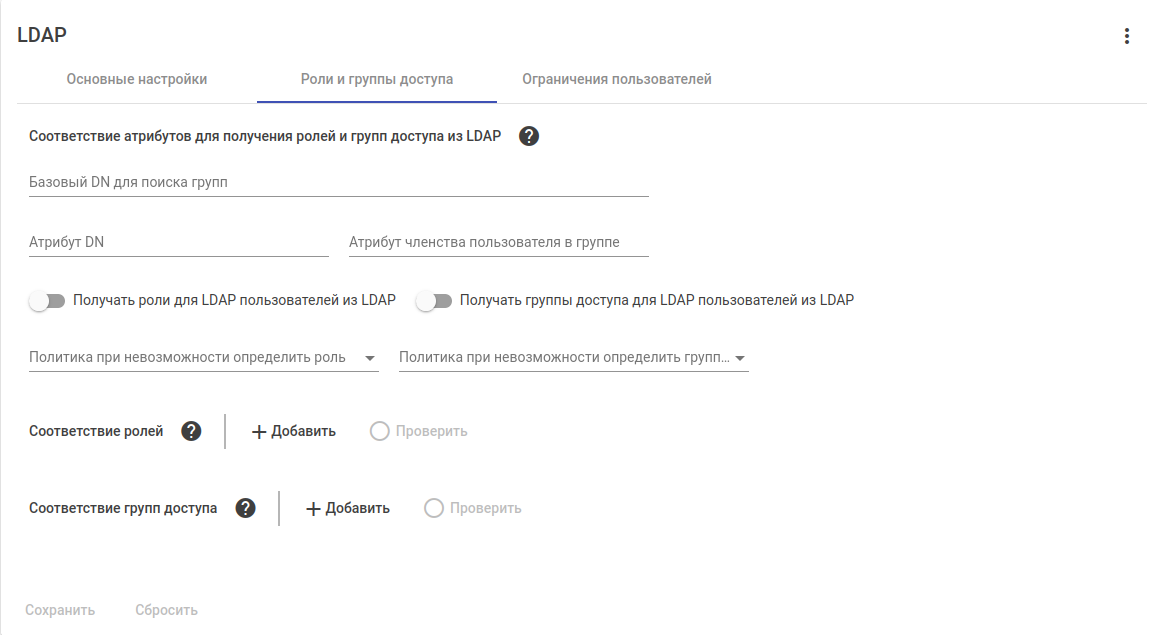Image resolution: width=1160 pixels, height=635 pixels.
Task: Enable getting access groups for LDAP users
Action: (x=433, y=300)
